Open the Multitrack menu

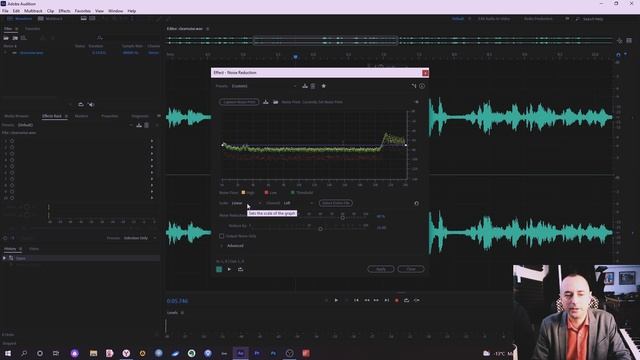pos(33,11)
